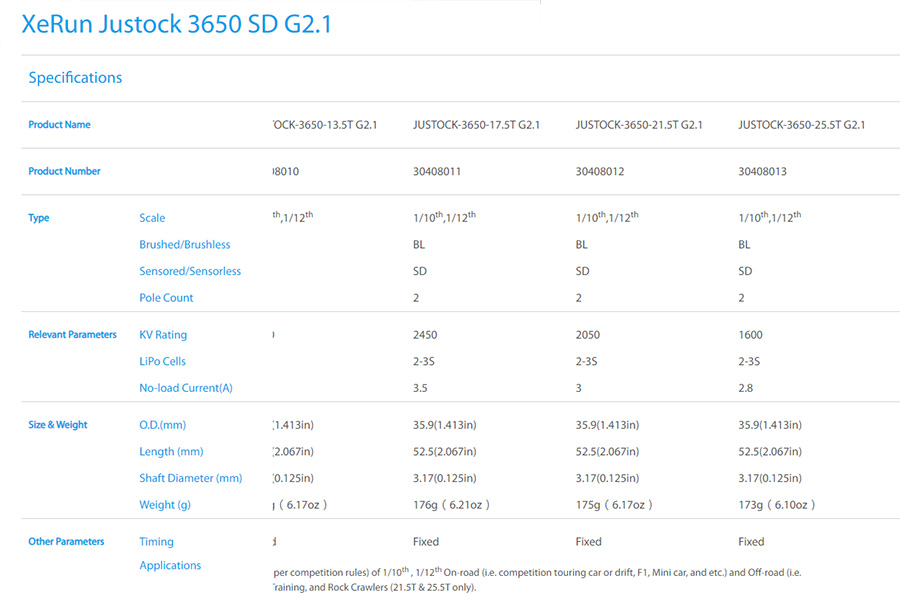
Task: Click the Other Parameters section label
Action: tap(66, 541)
